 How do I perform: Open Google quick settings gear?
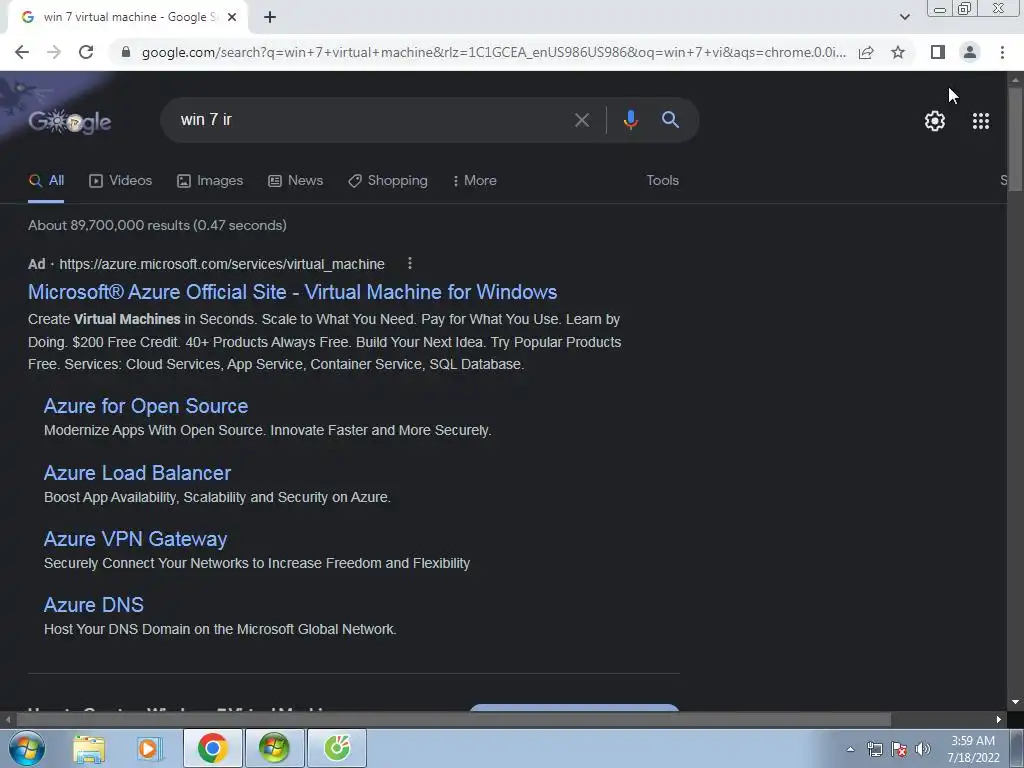935,121
